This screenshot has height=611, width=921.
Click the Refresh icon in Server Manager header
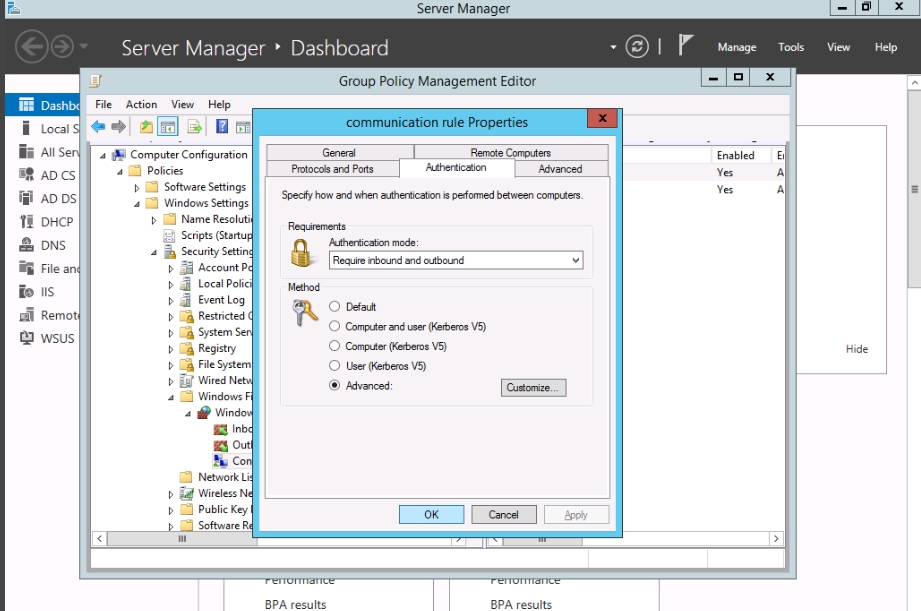[x=637, y=47]
